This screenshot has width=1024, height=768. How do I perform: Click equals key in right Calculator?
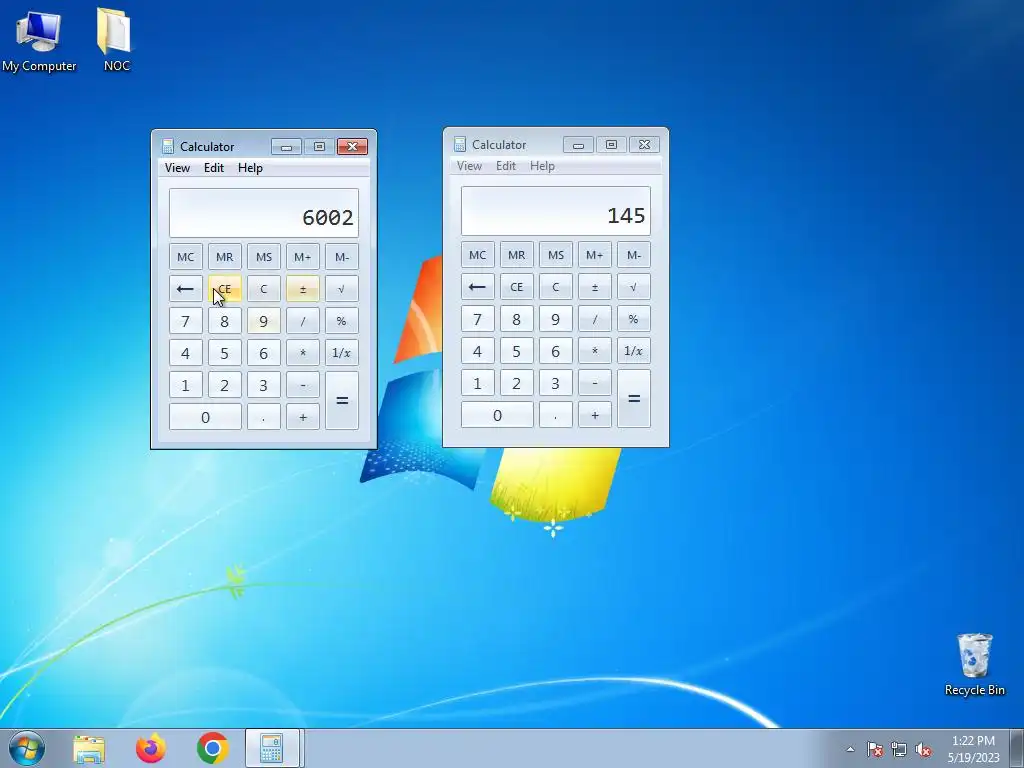pyautogui.click(x=633, y=398)
